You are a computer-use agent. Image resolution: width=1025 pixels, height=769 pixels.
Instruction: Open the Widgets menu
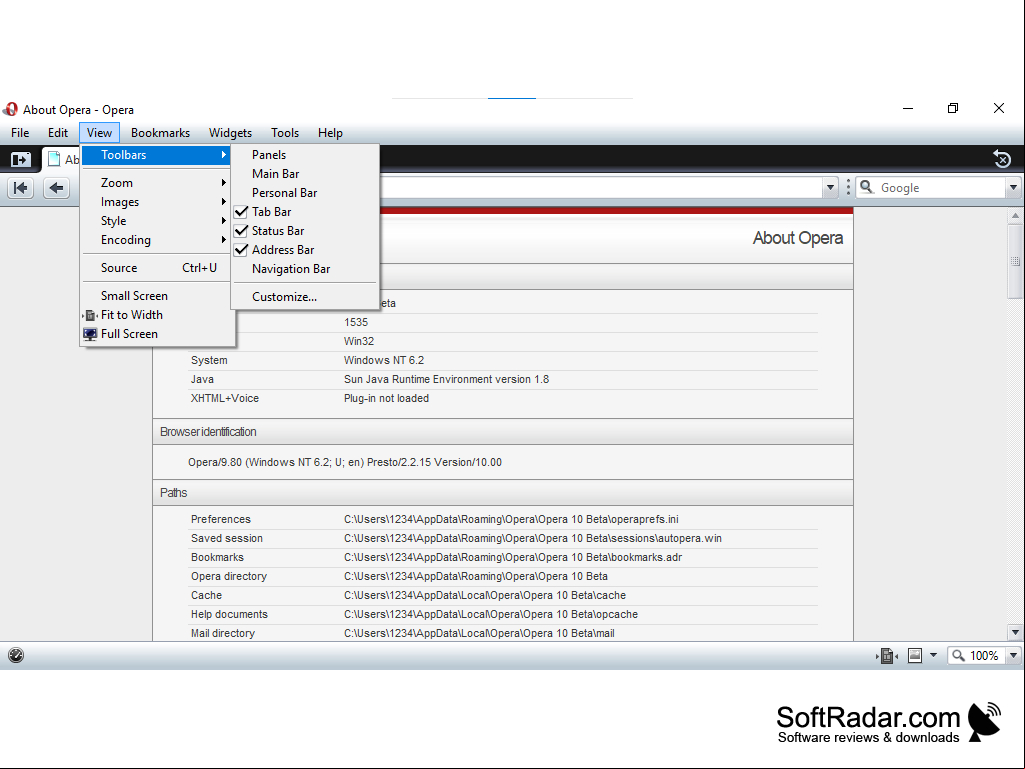pos(230,133)
